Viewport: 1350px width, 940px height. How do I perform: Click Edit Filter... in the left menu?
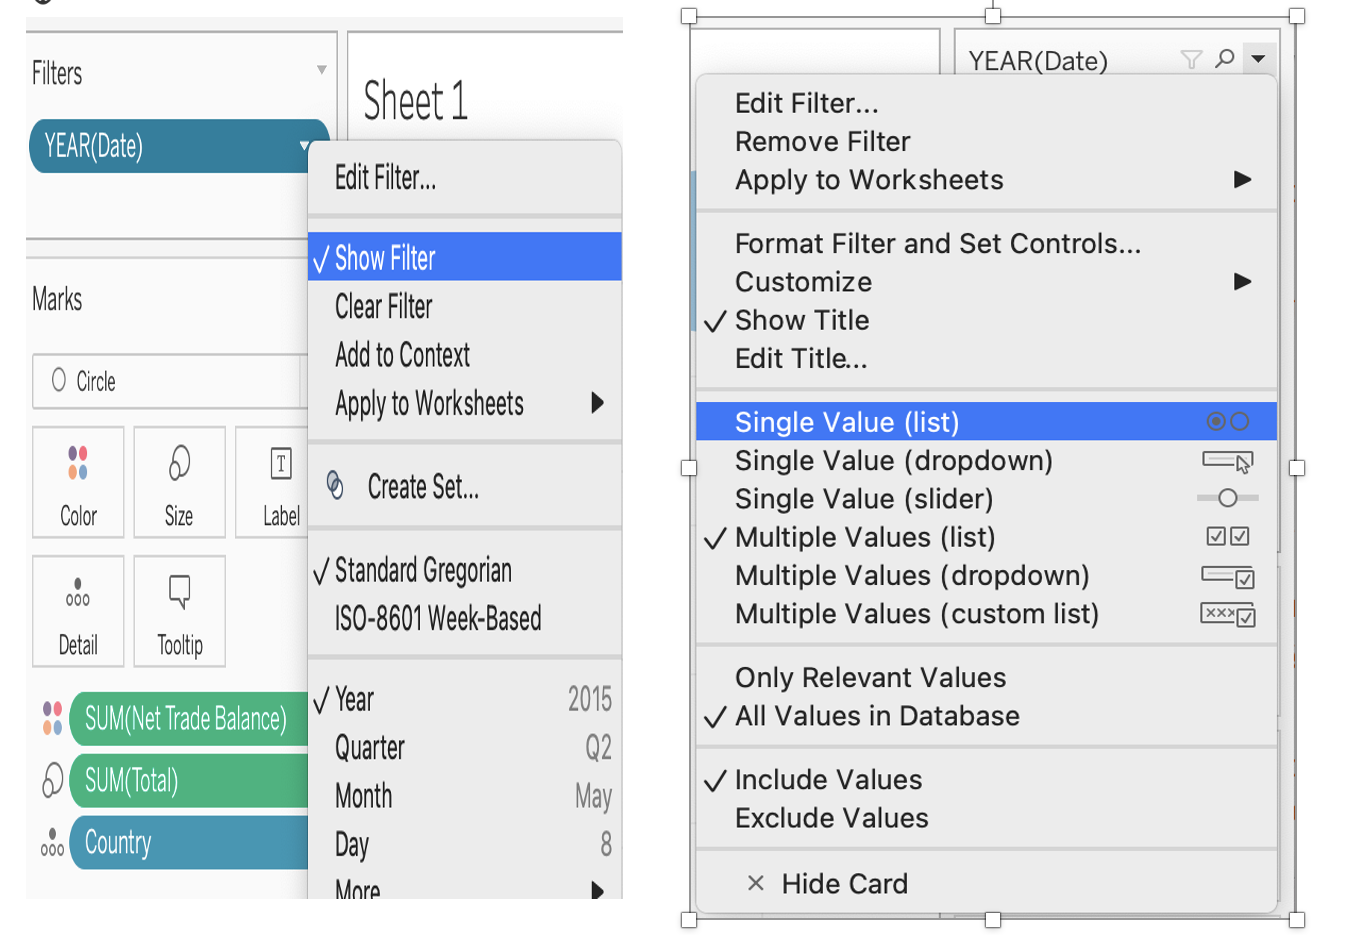pyautogui.click(x=385, y=178)
